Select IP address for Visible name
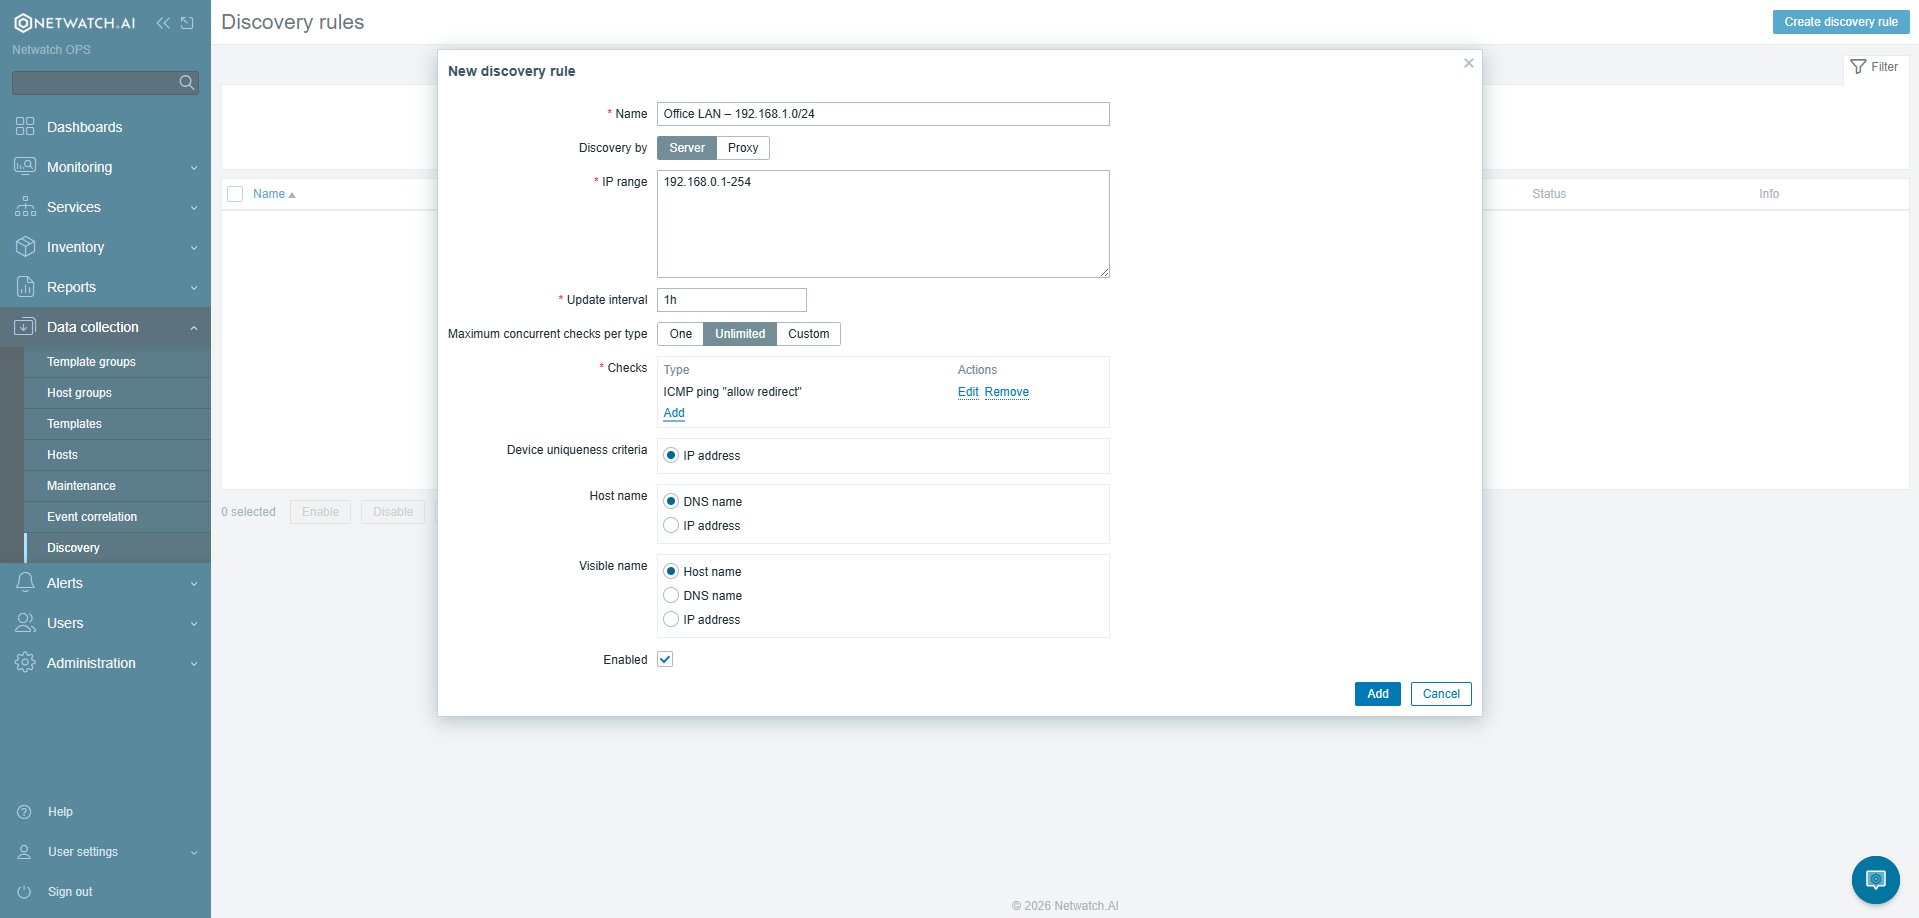This screenshot has width=1919, height=918. tap(671, 620)
